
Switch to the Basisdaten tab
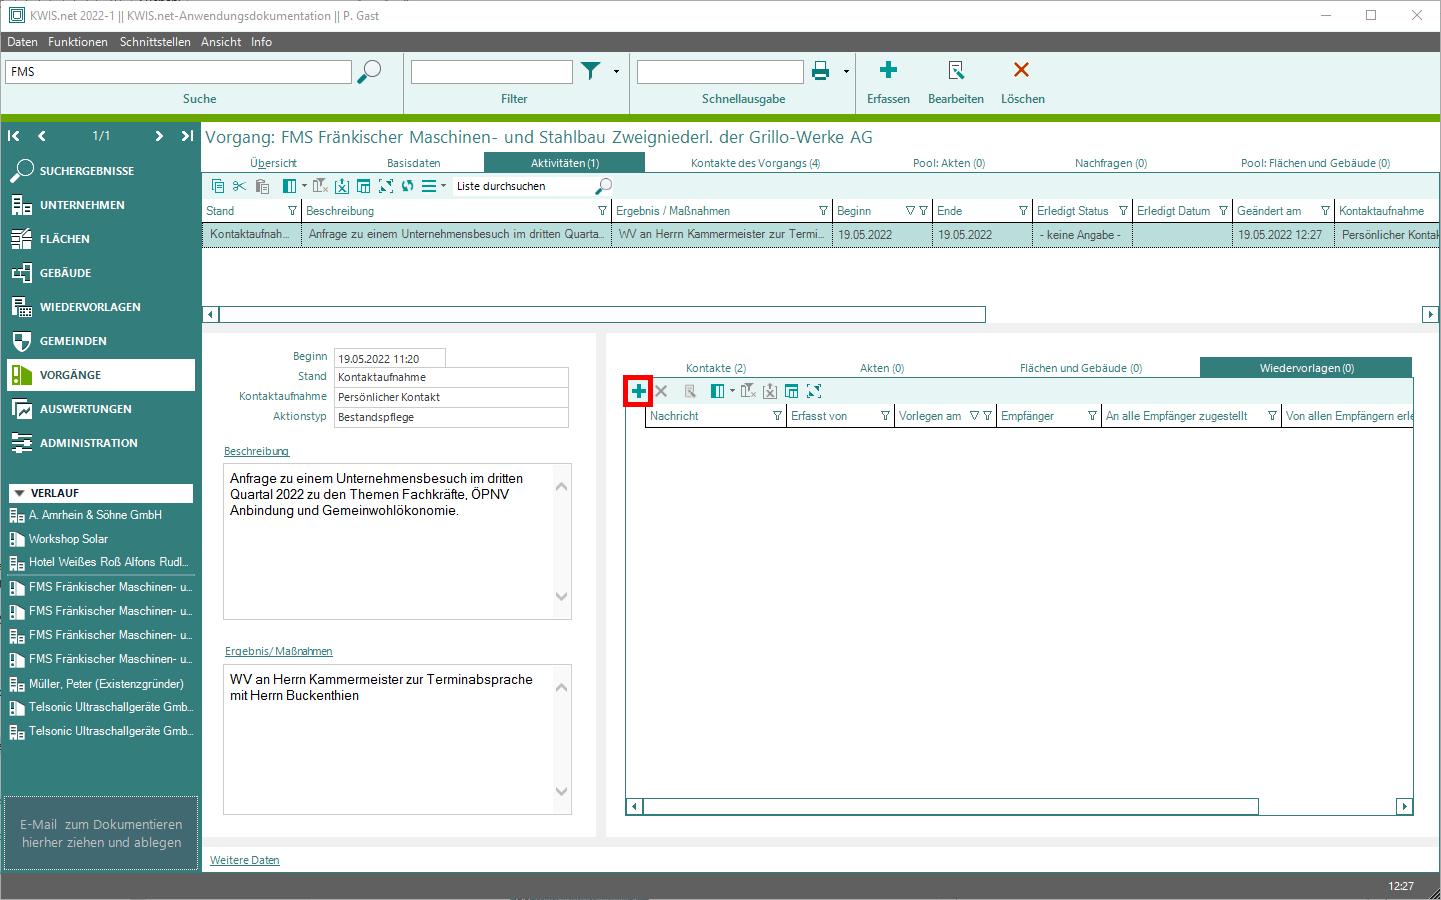tap(414, 163)
